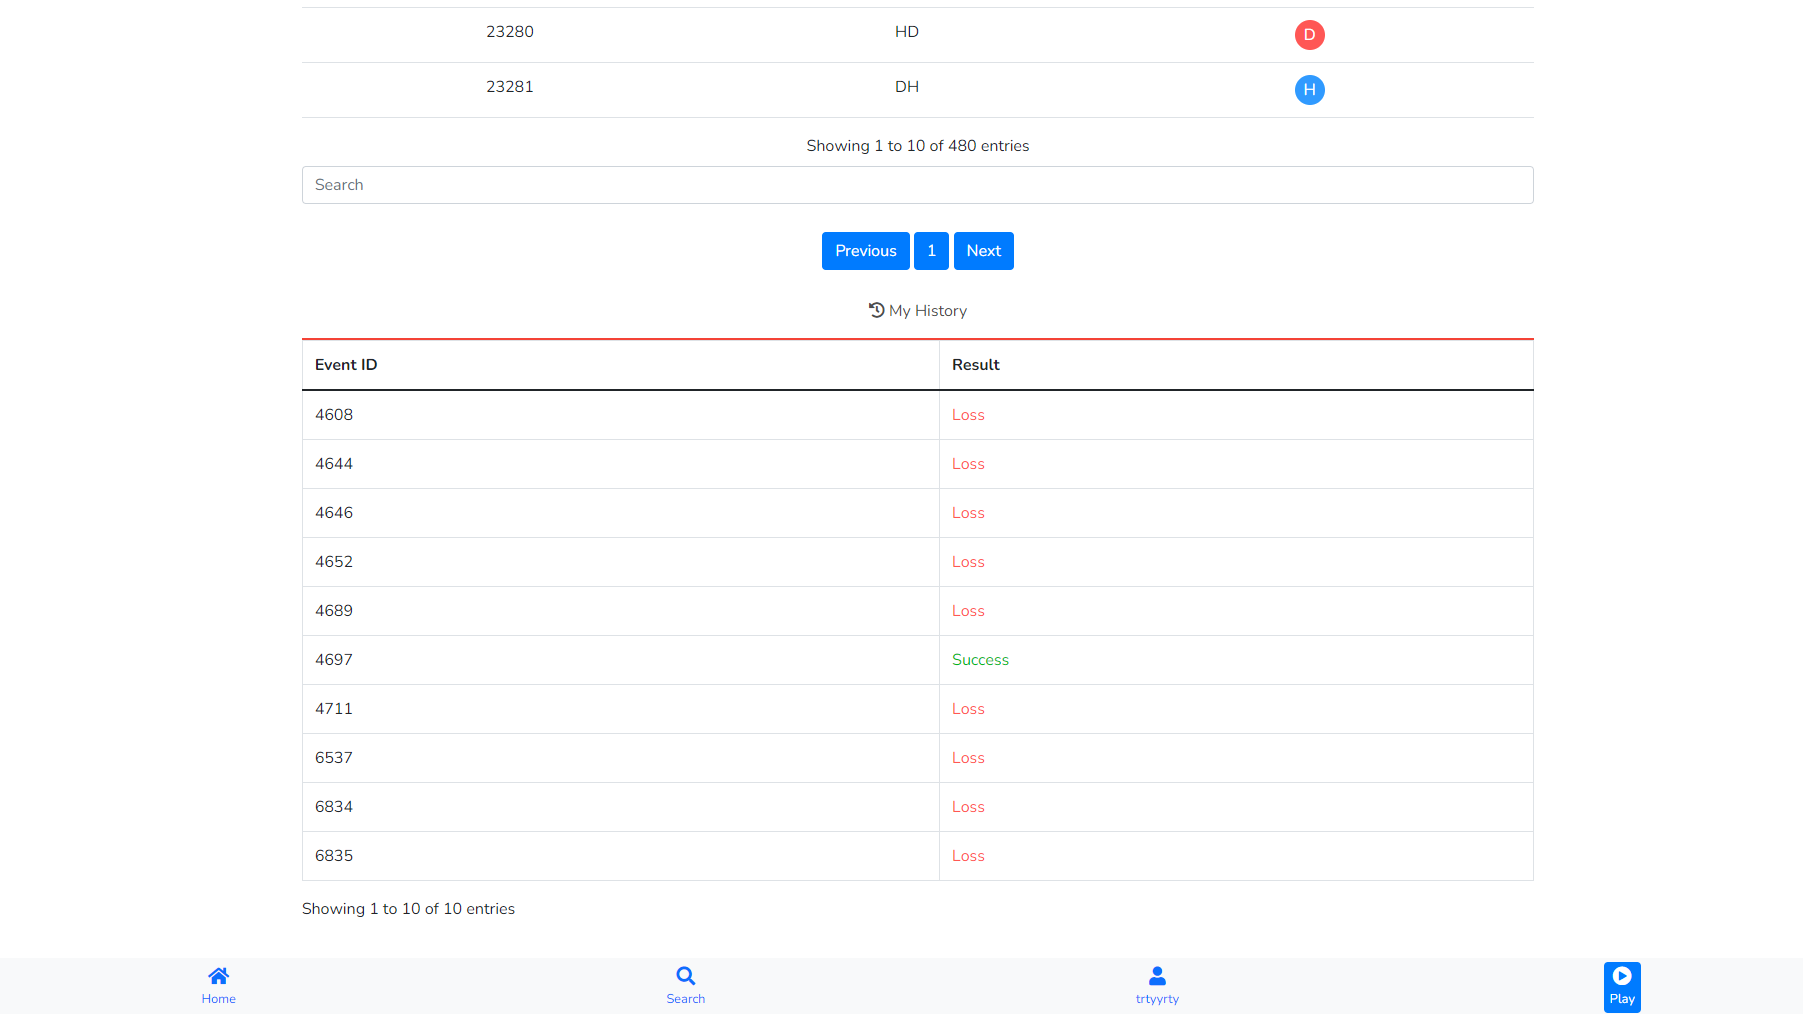Click event ID 23280 in the top table
1803x1014 pixels.
coord(510,31)
